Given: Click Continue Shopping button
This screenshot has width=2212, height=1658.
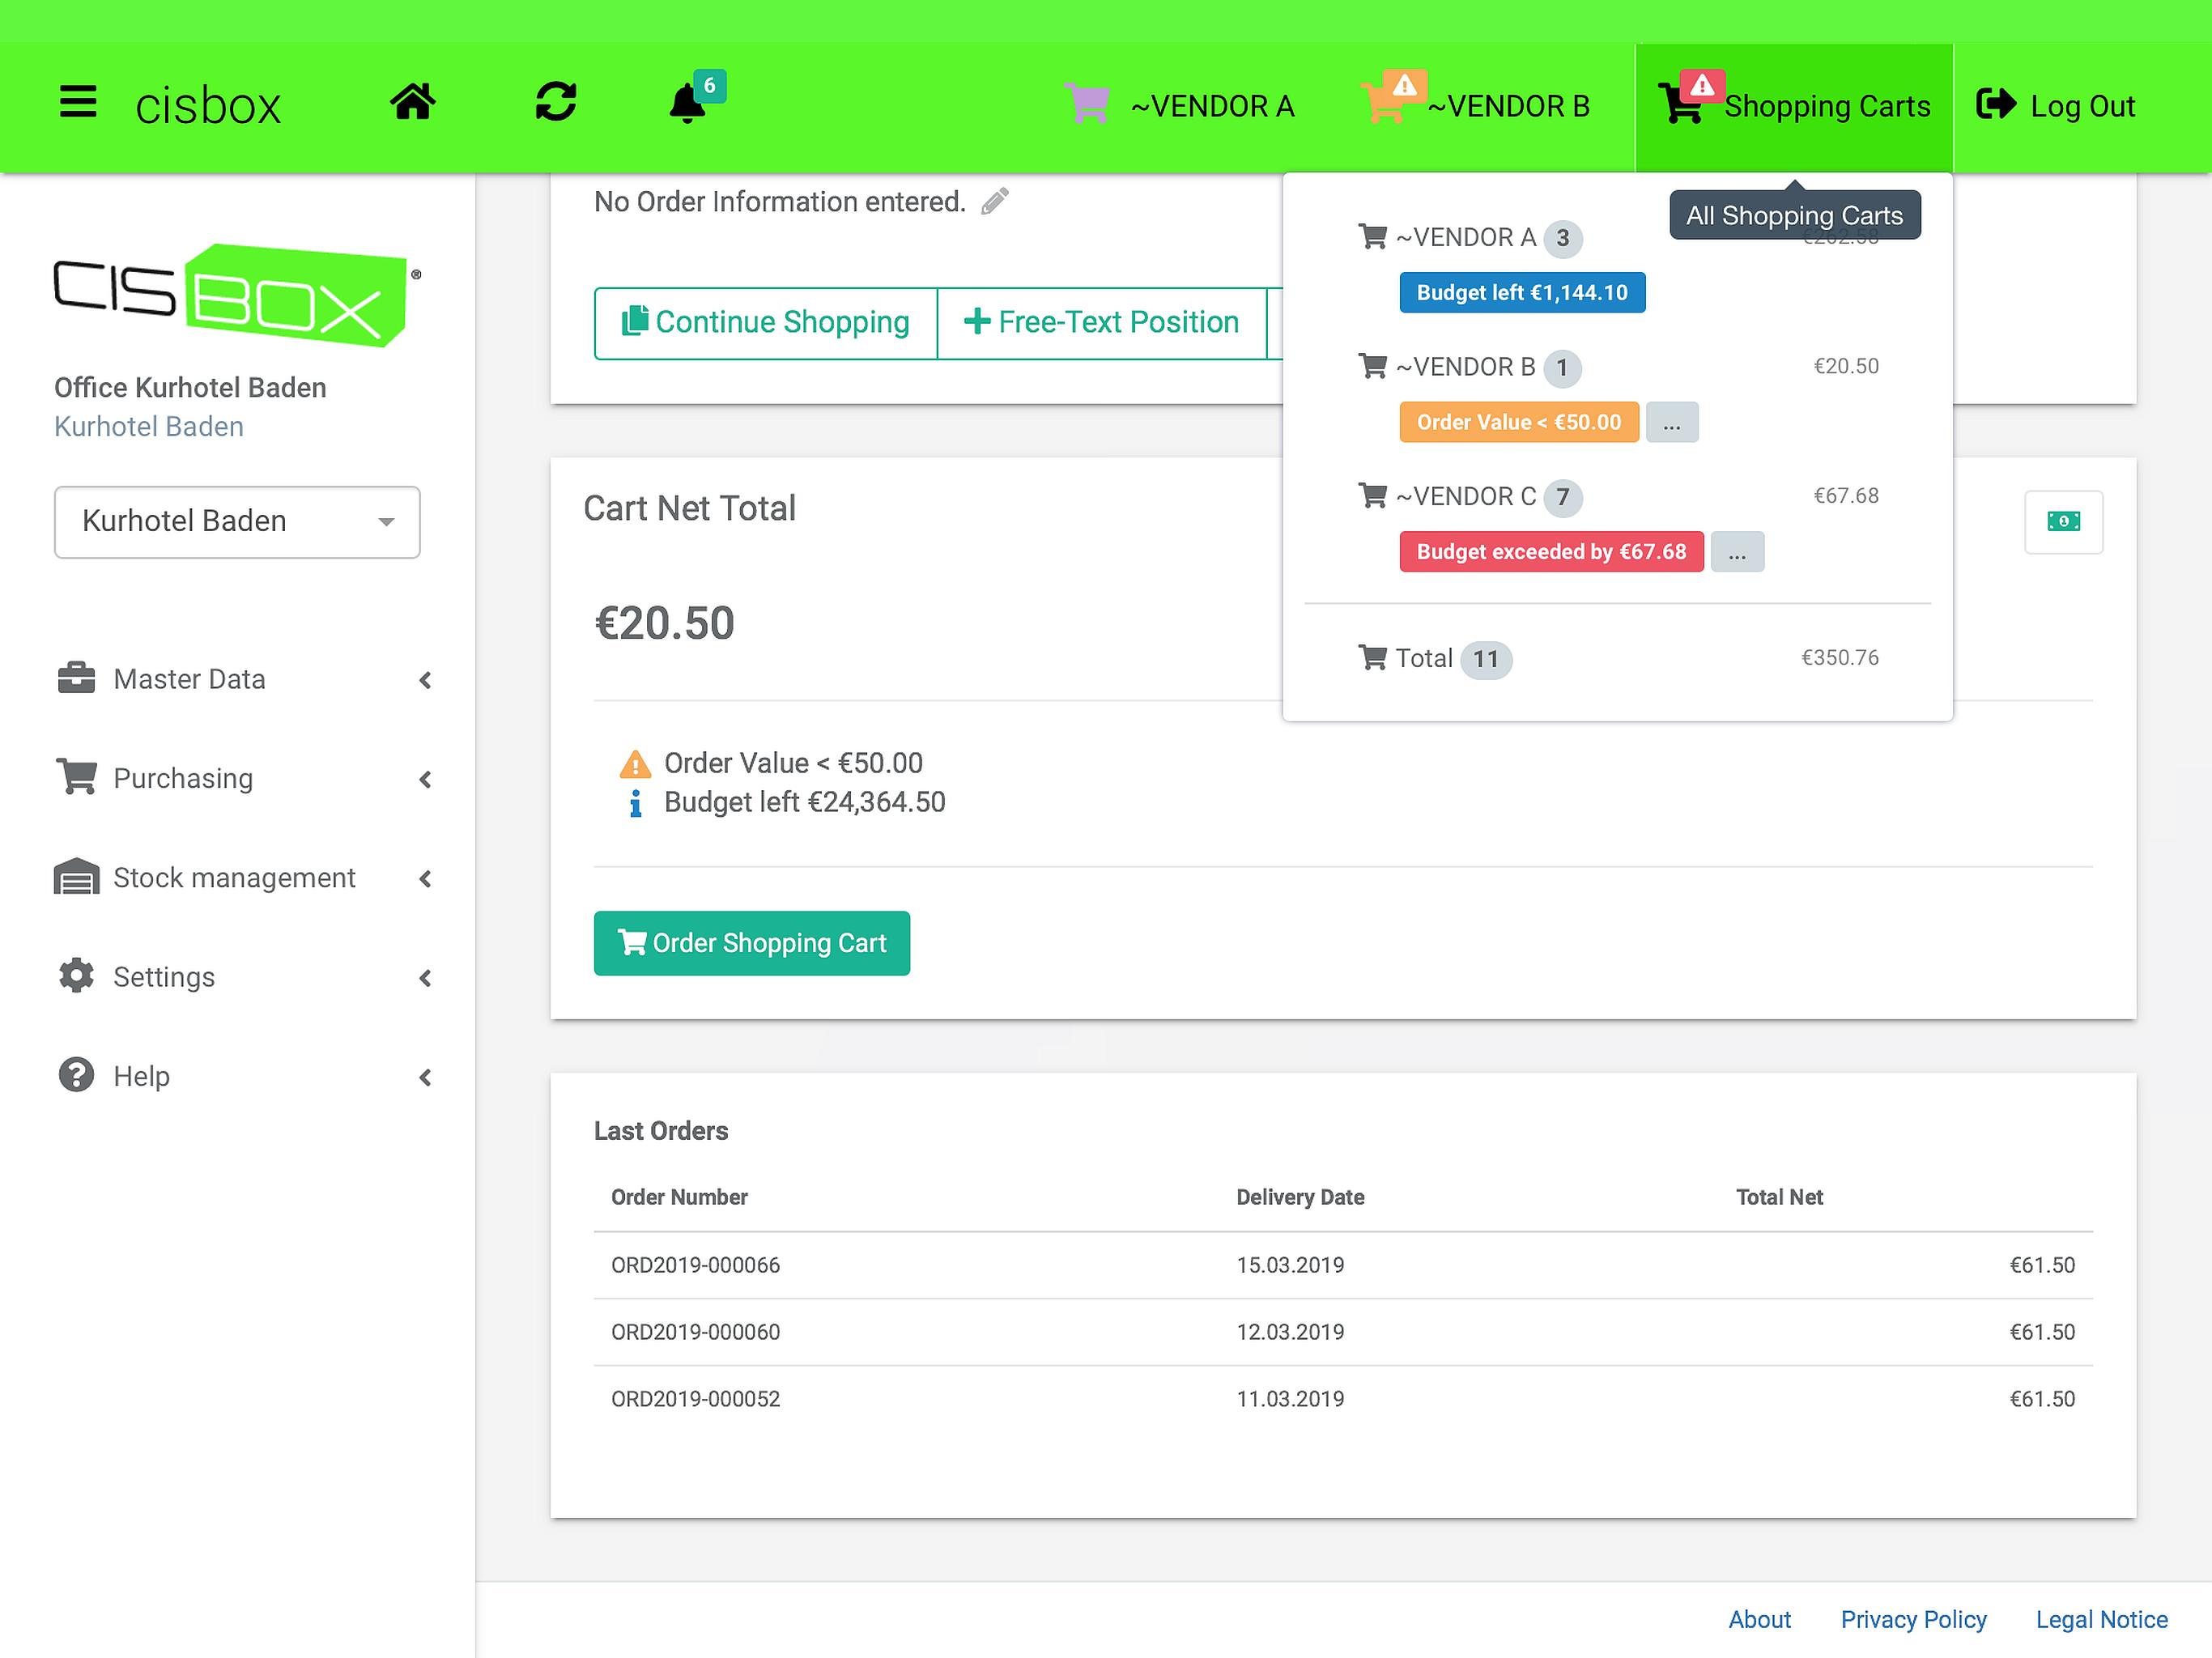Looking at the screenshot, I should pyautogui.click(x=765, y=322).
